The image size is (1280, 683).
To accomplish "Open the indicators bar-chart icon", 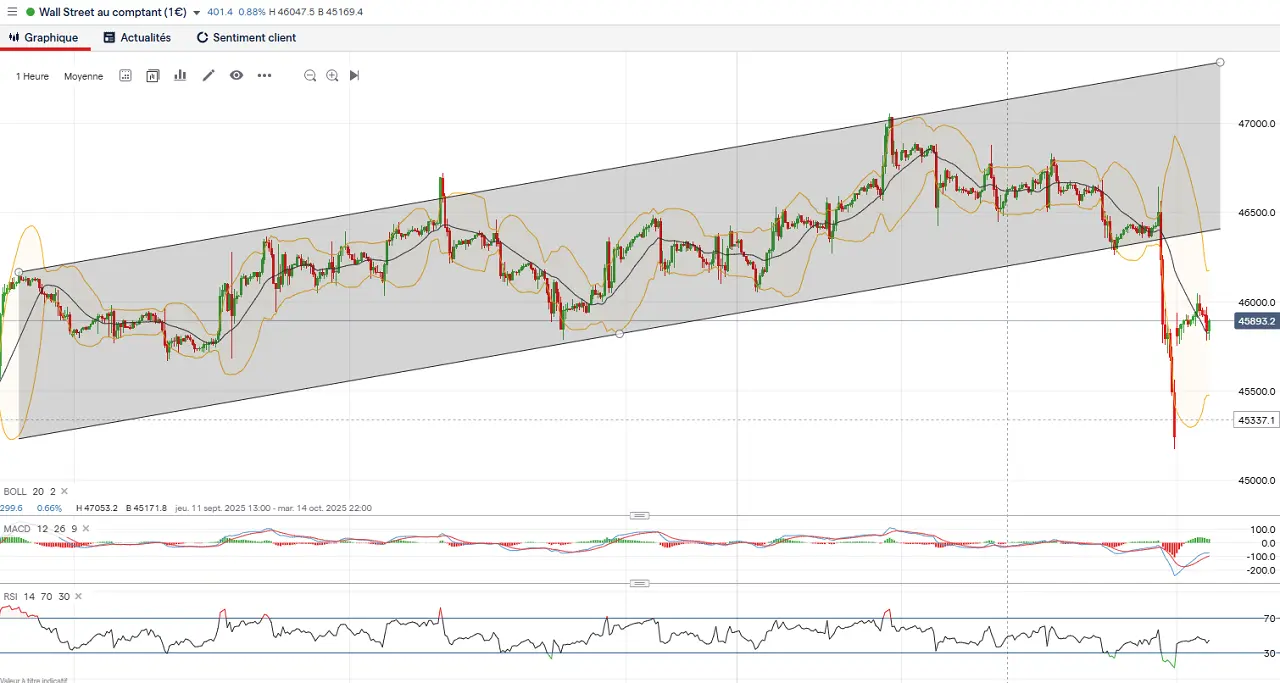I will [x=180, y=76].
